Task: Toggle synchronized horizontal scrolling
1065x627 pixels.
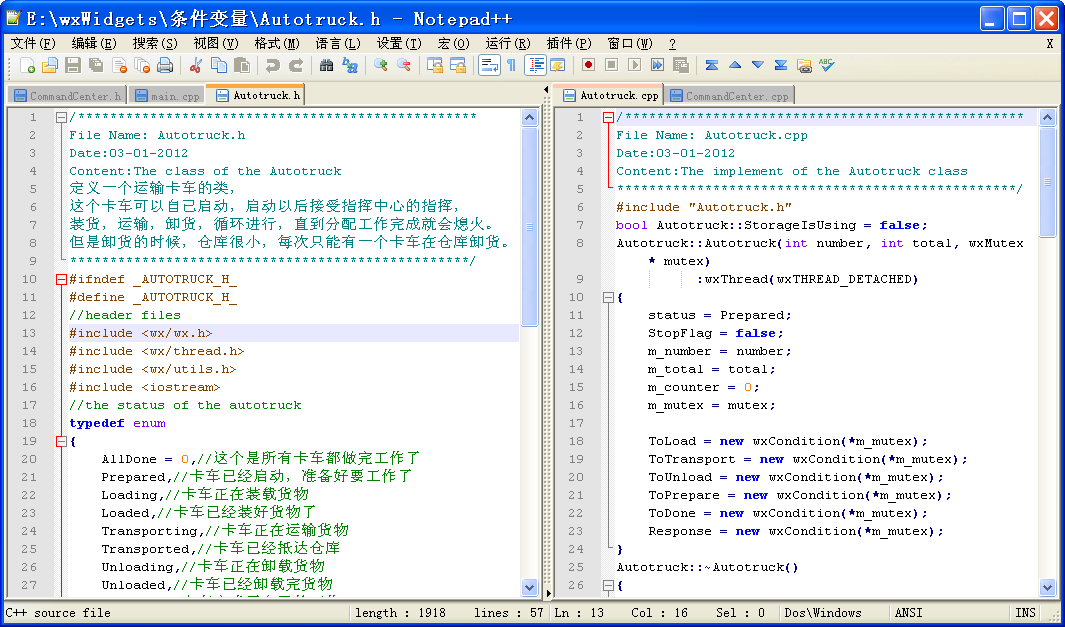Action: (x=458, y=65)
